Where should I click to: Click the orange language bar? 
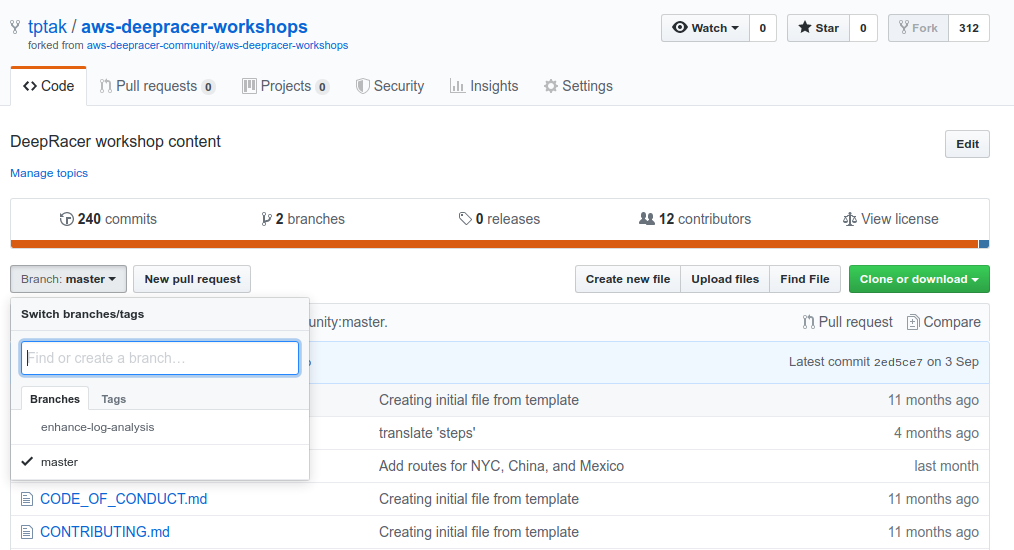point(494,244)
